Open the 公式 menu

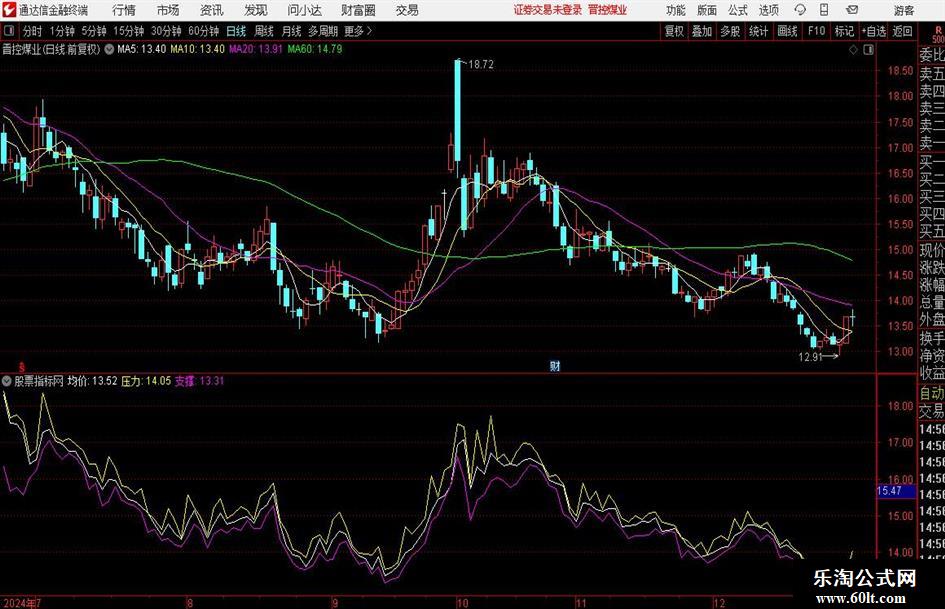pos(738,10)
